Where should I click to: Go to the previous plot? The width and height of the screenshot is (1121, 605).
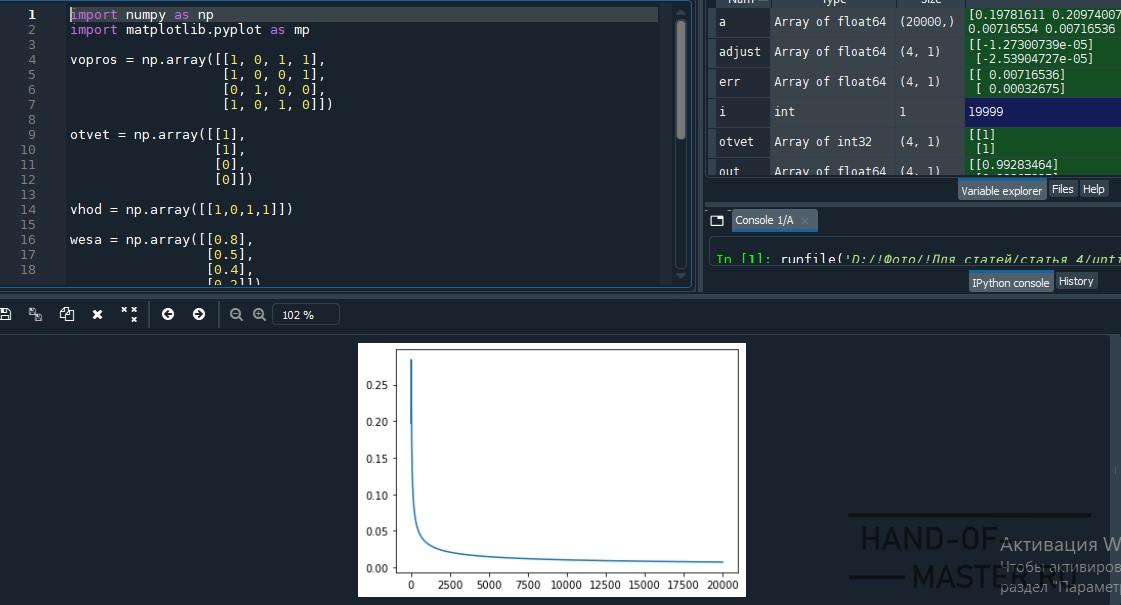(168, 314)
